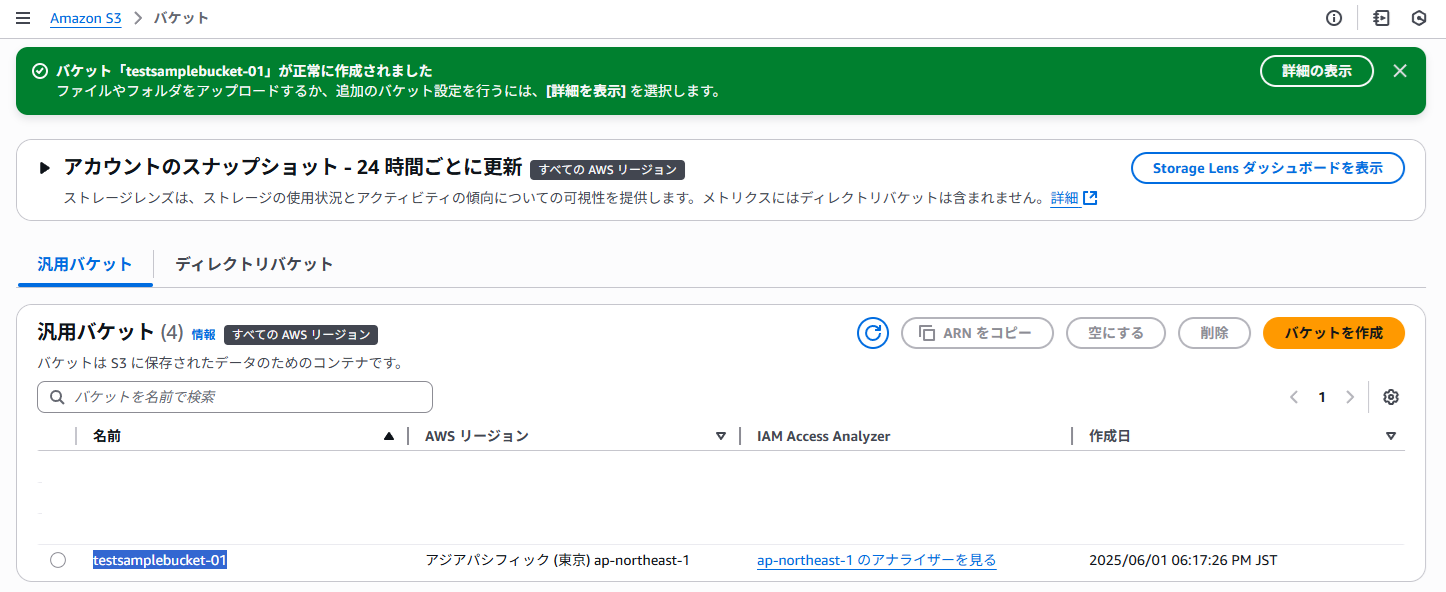Click すべての AWS リージョン badge in snapshot header

pos(607,169)
